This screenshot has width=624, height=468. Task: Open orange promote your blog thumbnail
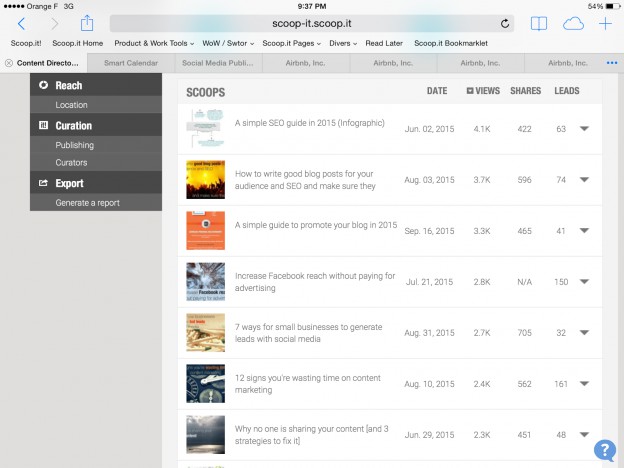(x=205, y=230)
